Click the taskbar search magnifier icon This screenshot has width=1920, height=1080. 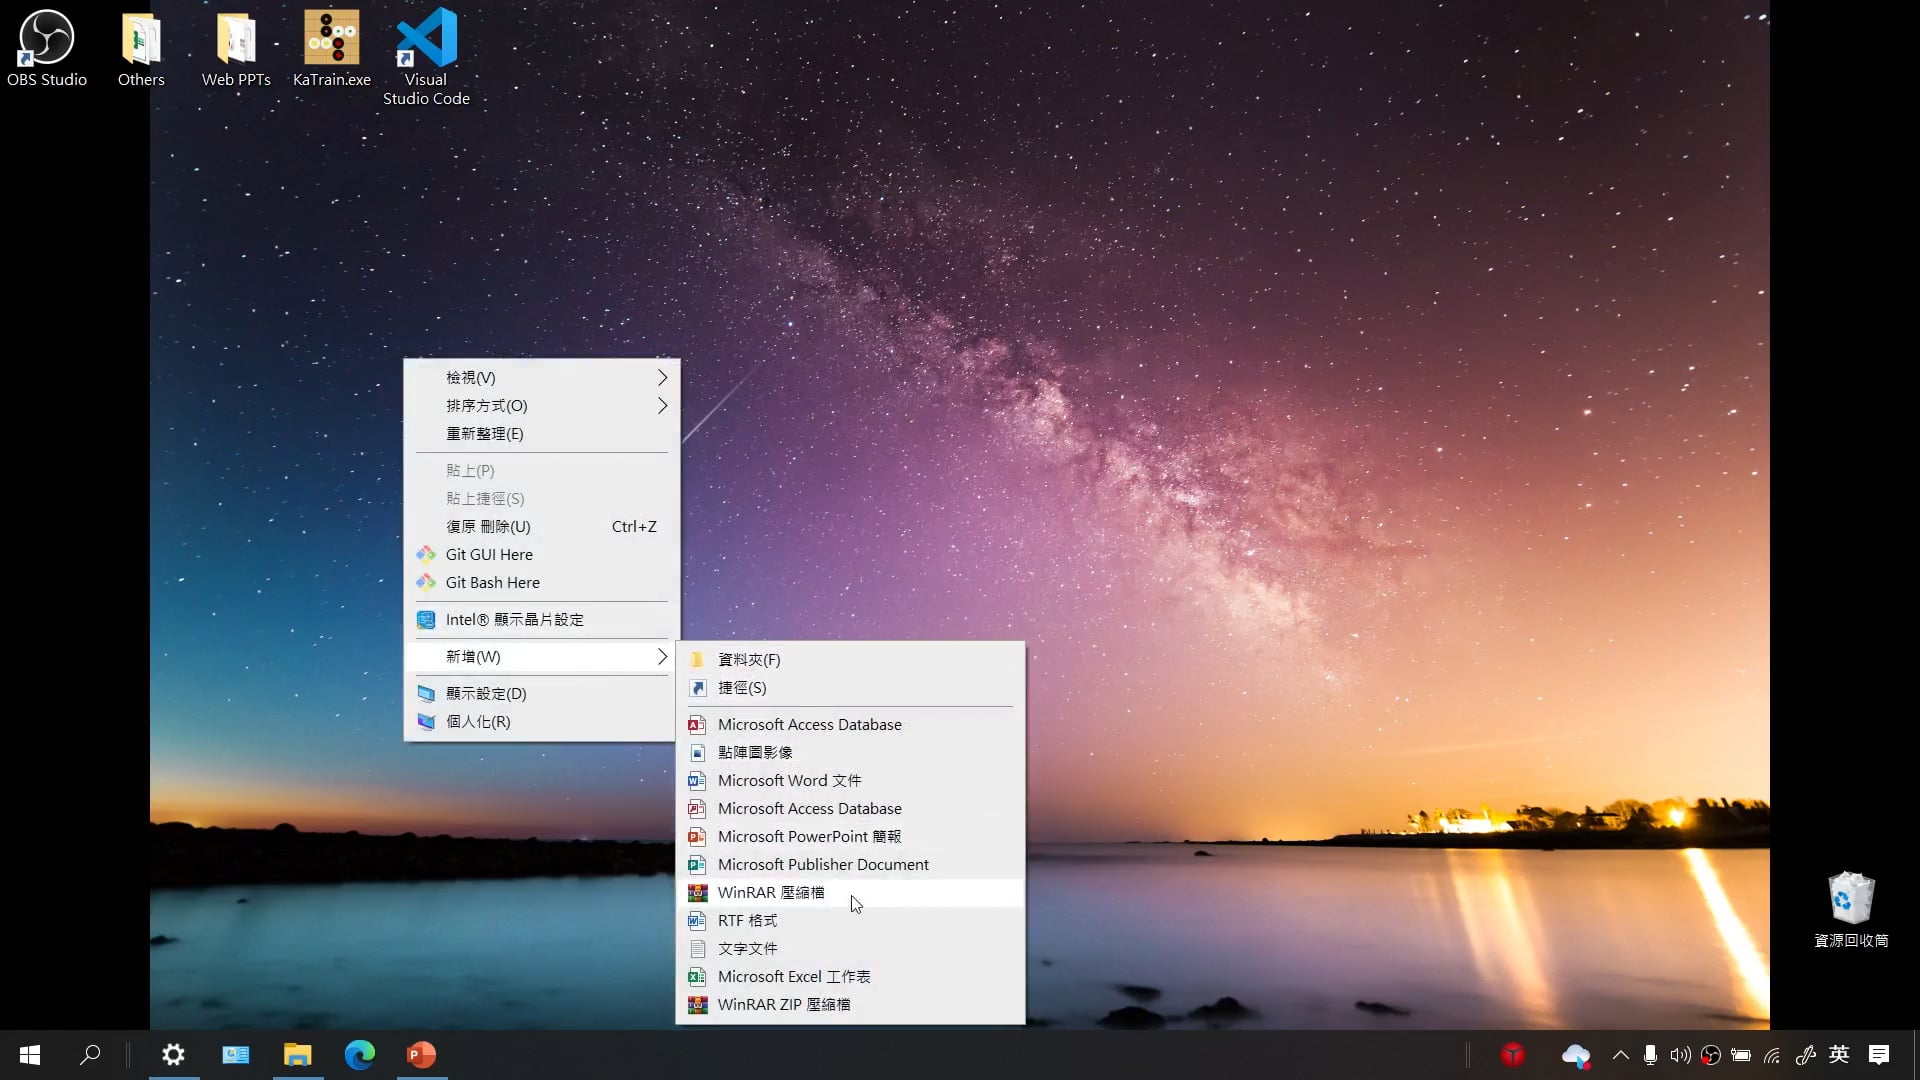coord(90,1054)
